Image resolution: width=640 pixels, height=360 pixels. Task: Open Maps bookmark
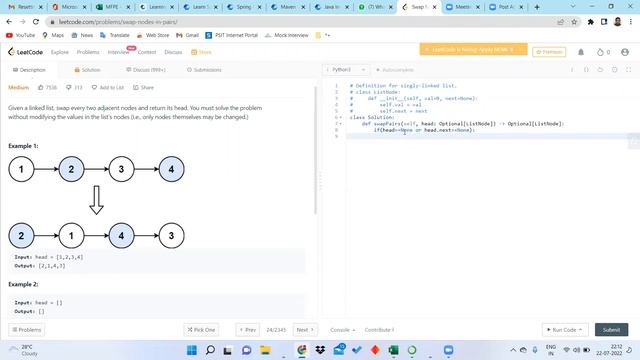tap(53, 36)
